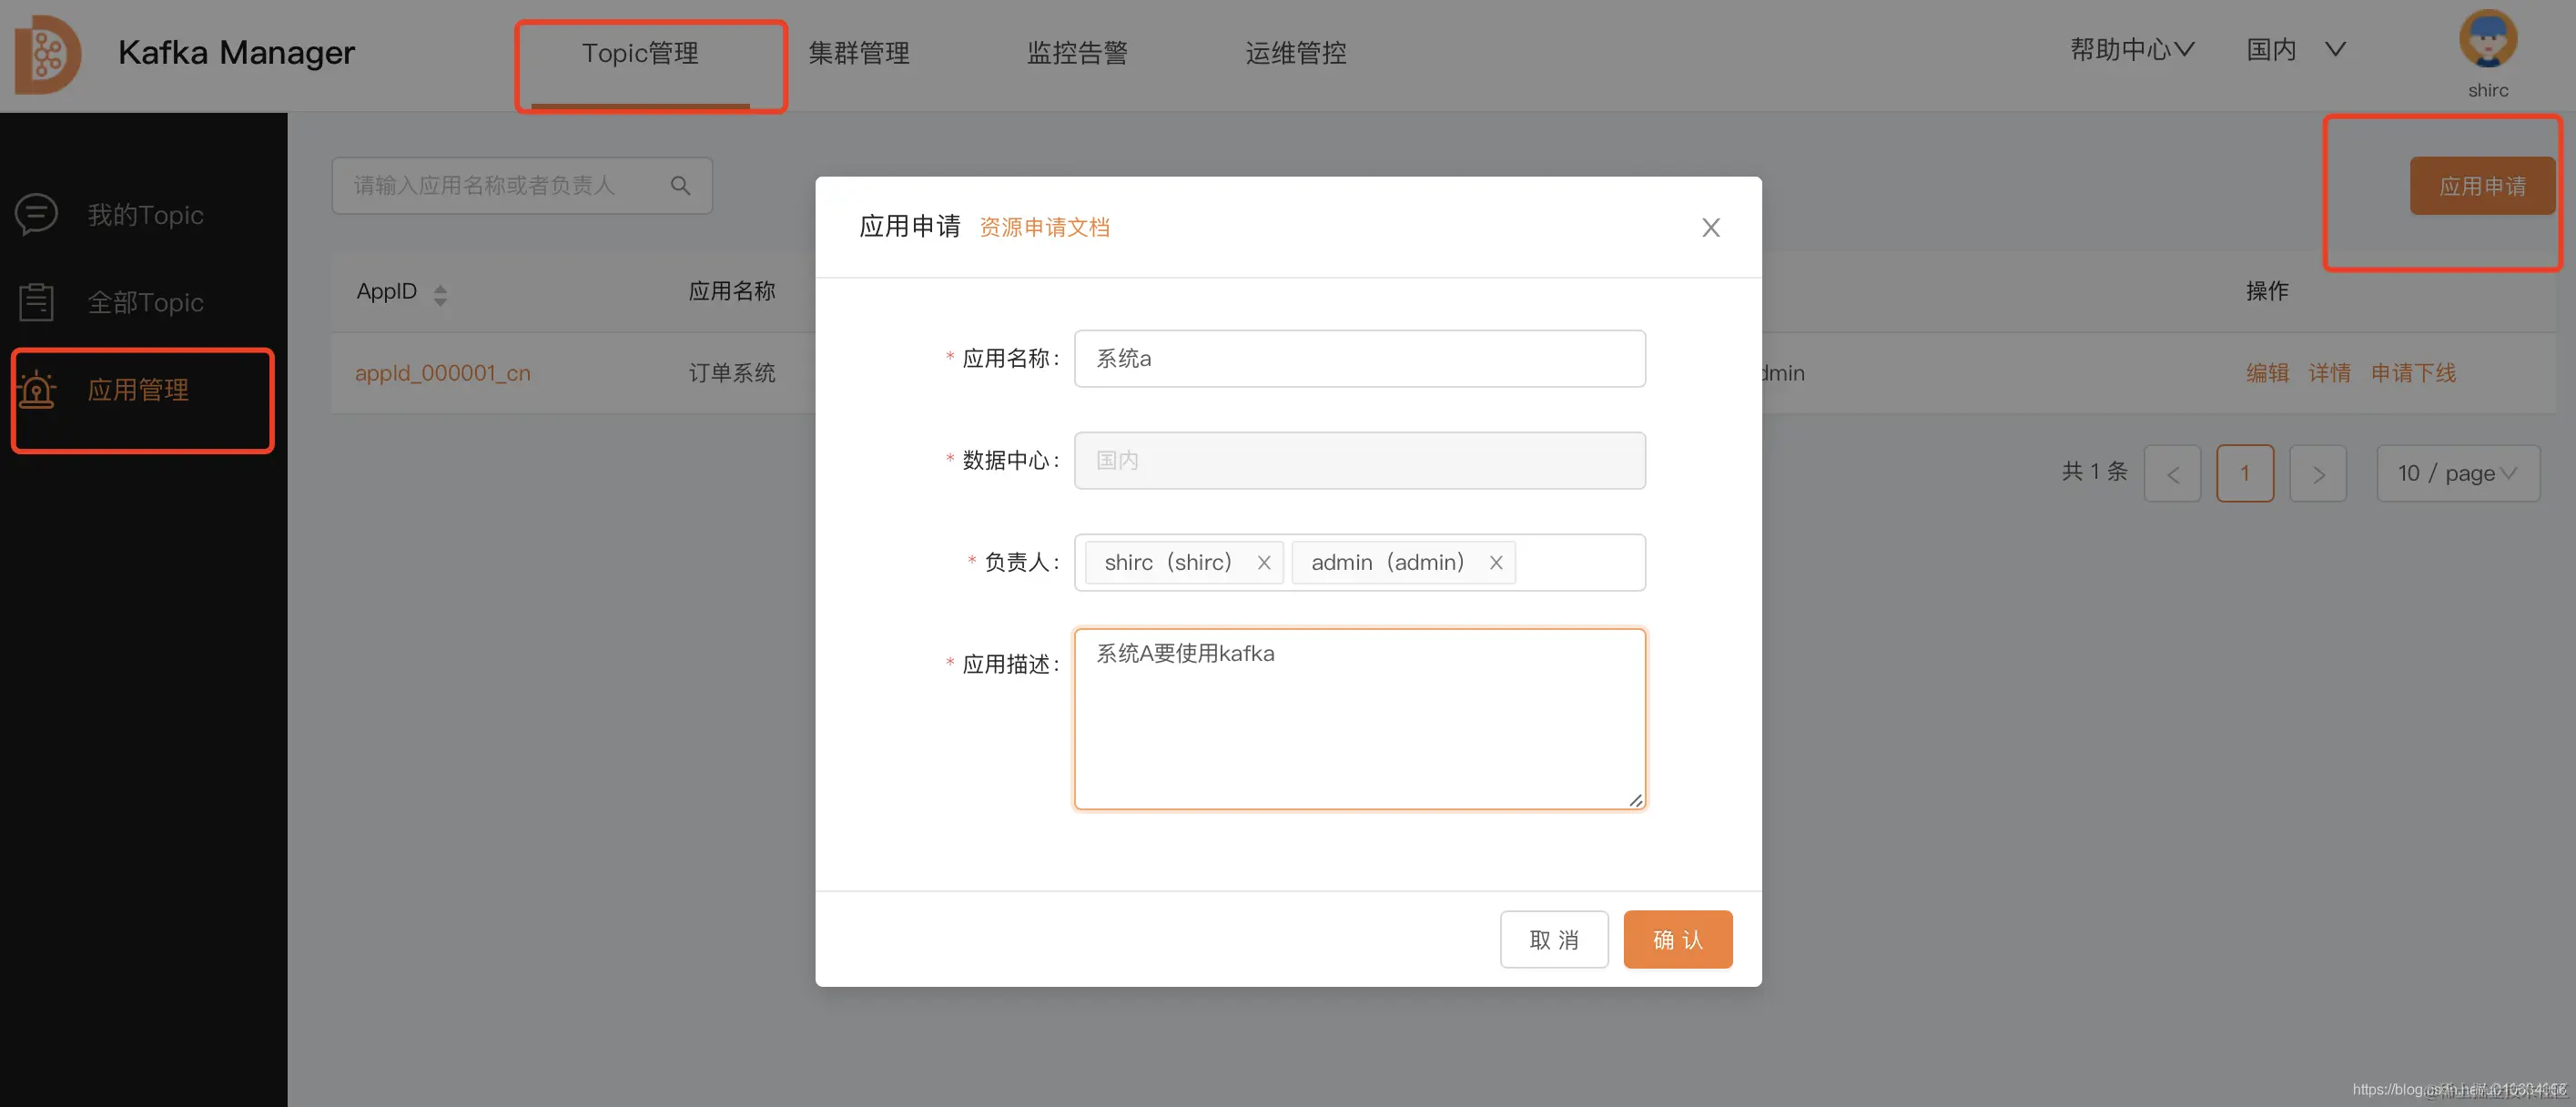
Task: Switch to the 集群管理 tab
Action: 858,53
